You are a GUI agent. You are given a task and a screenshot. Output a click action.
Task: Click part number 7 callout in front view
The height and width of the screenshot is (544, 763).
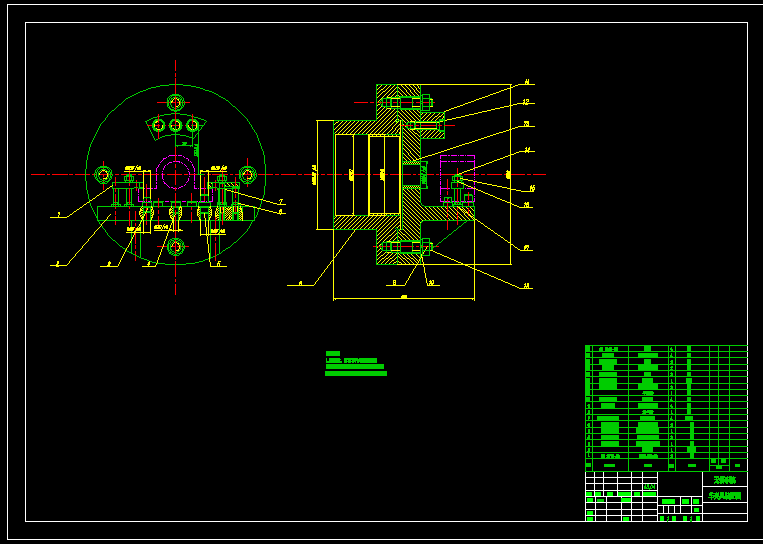281,202
